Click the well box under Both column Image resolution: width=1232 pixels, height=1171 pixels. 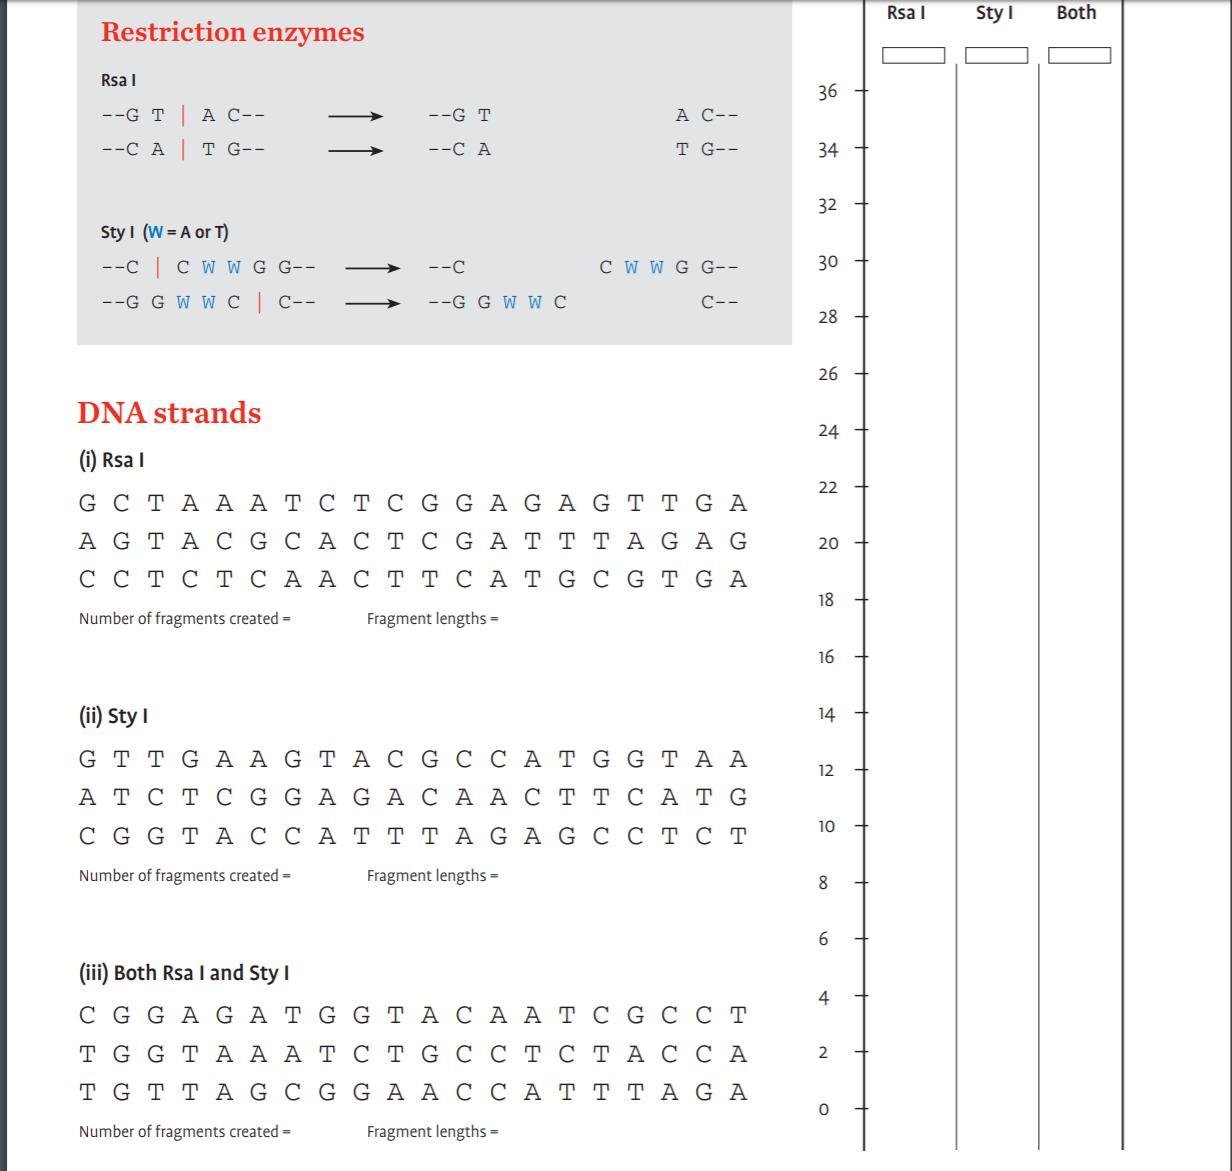(1079, 56)
